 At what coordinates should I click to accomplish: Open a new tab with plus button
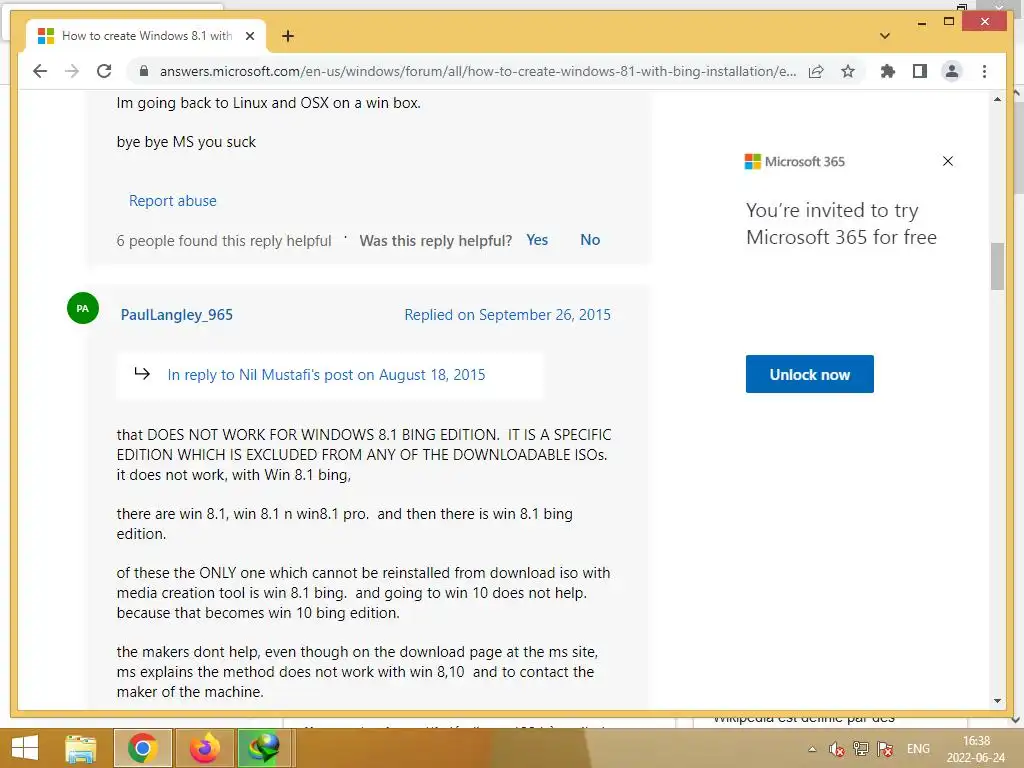click(288, 36)
